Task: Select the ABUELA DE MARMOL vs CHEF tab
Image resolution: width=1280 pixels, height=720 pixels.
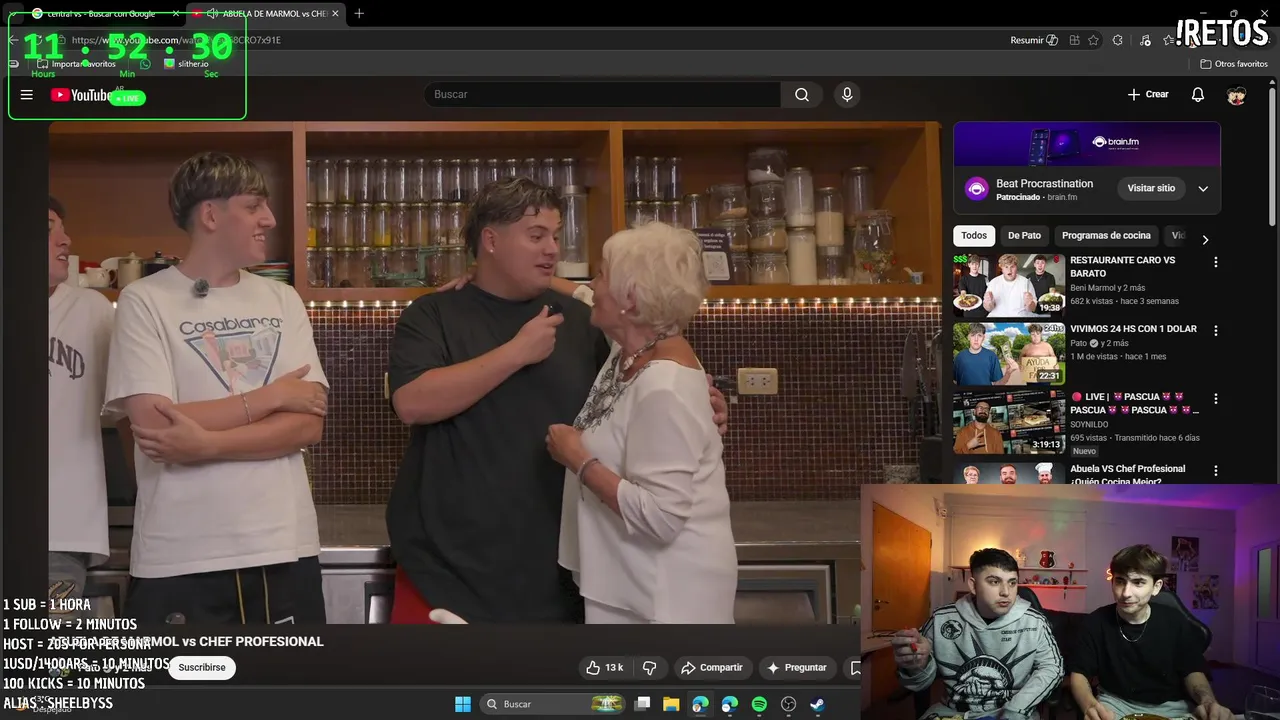Action: click(266, 13)
